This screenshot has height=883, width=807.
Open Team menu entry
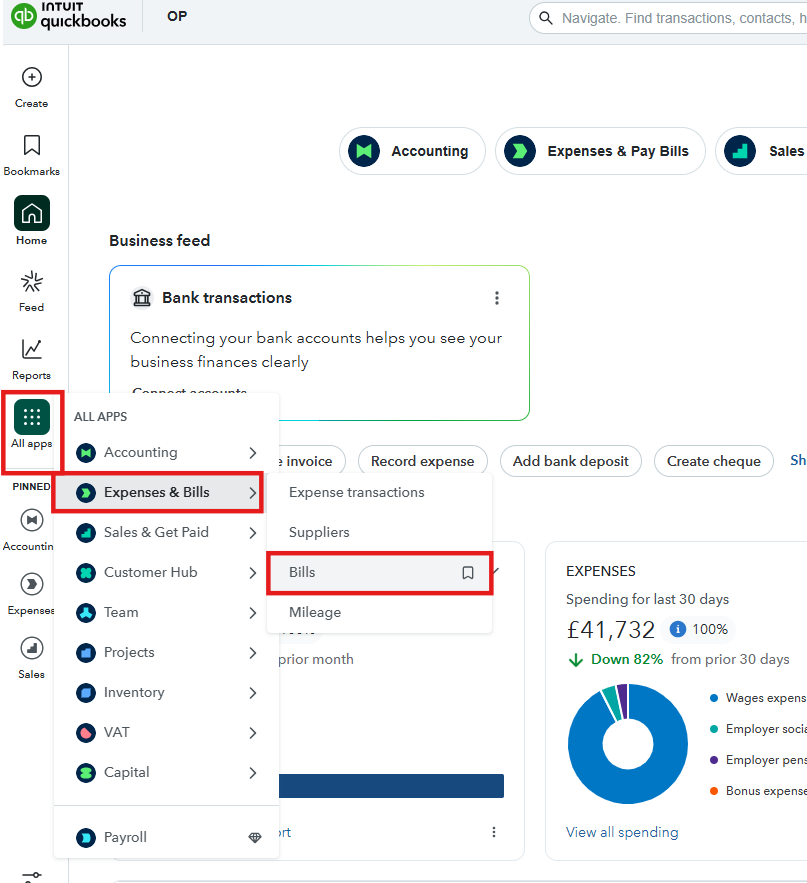tap(167, 613)
